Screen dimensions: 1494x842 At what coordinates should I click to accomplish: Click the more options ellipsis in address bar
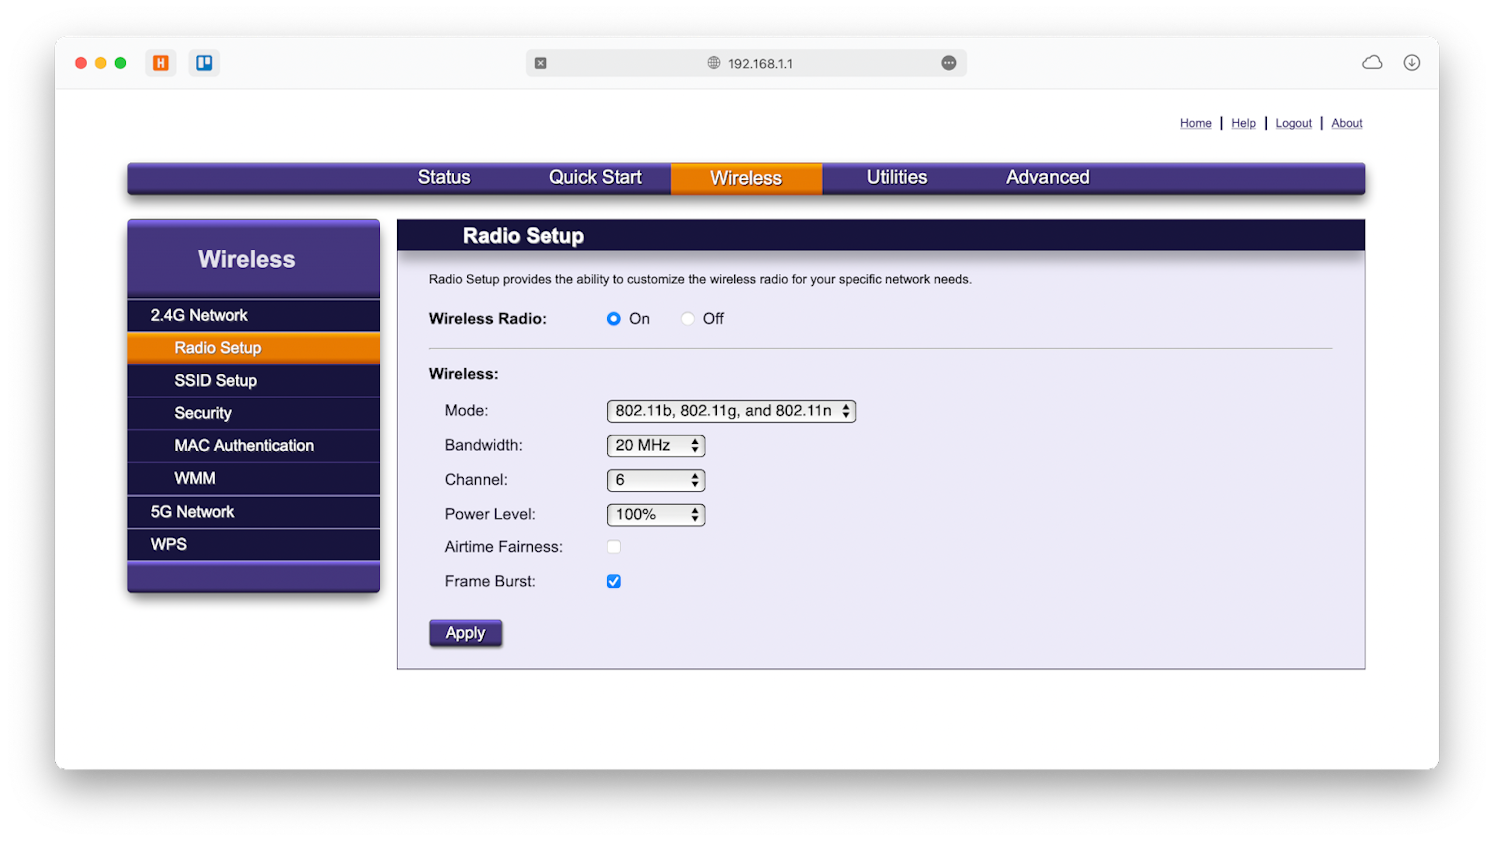coord(948,62)
